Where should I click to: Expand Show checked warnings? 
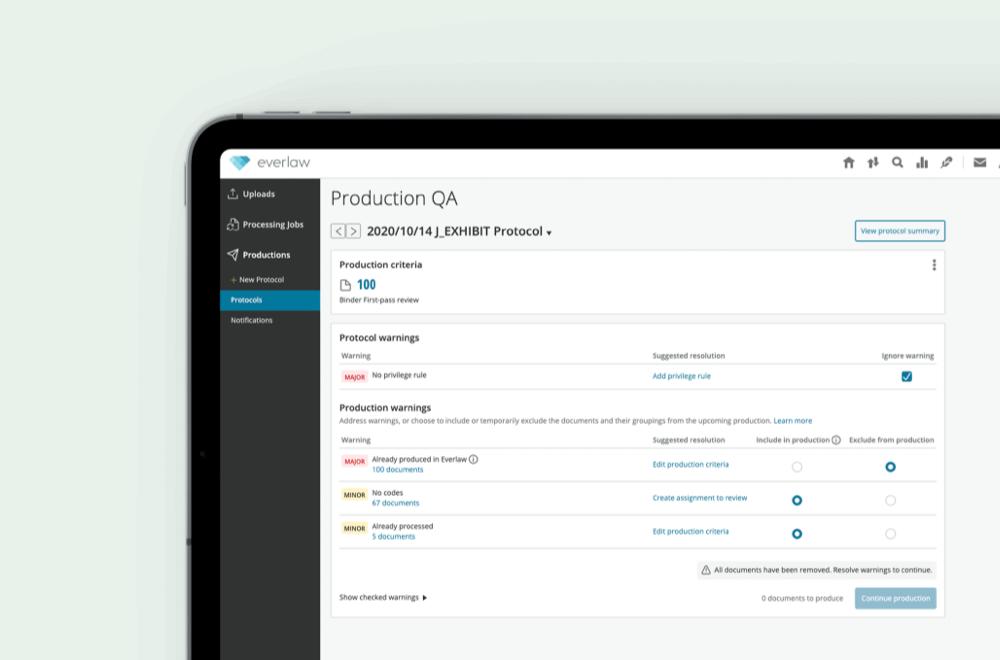coord(383,598)
